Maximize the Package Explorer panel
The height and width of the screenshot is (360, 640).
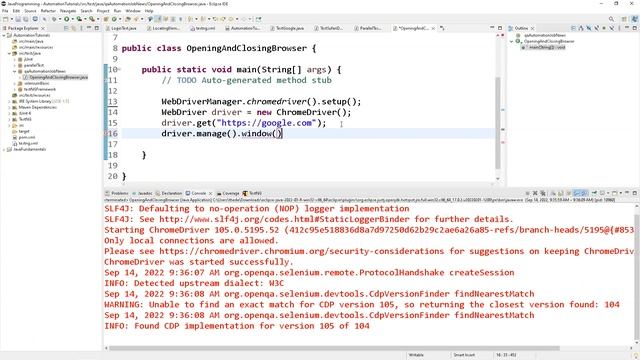(x=97, y=28)
